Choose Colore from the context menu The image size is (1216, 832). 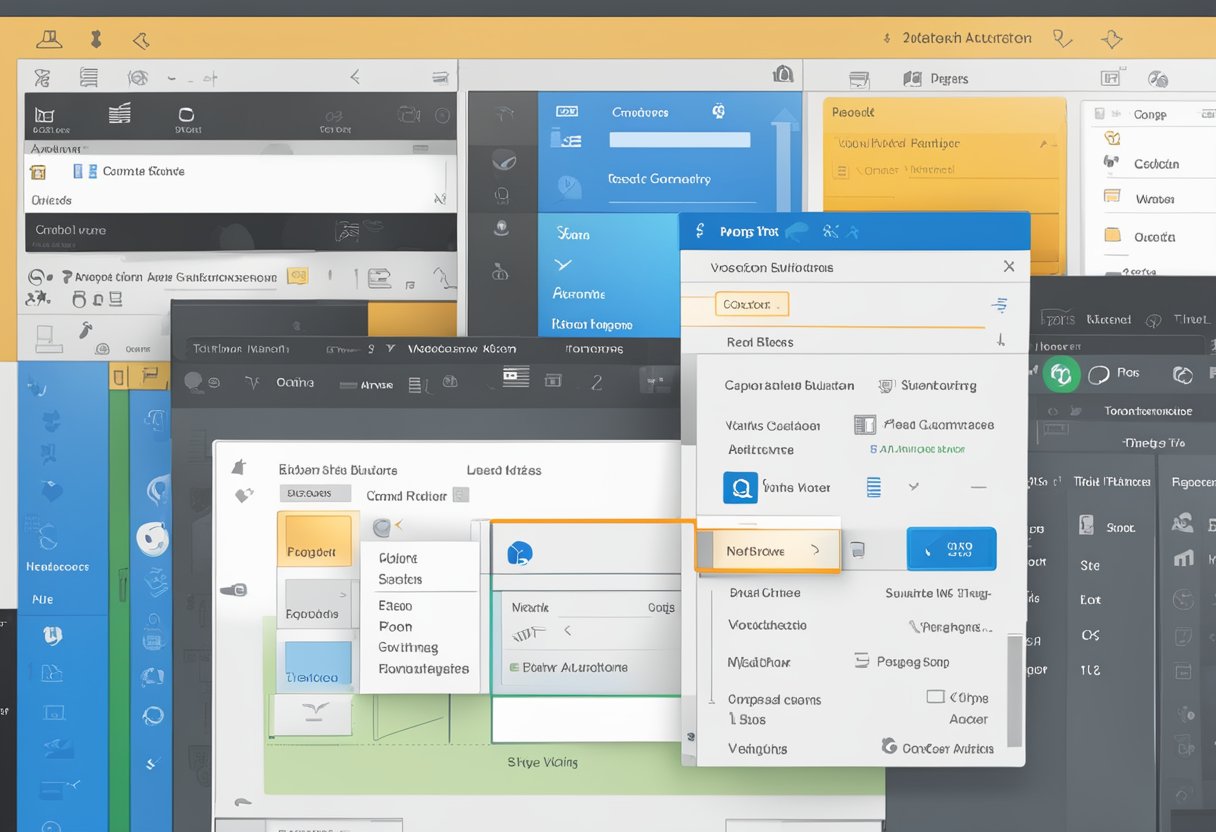pos(399,558)
